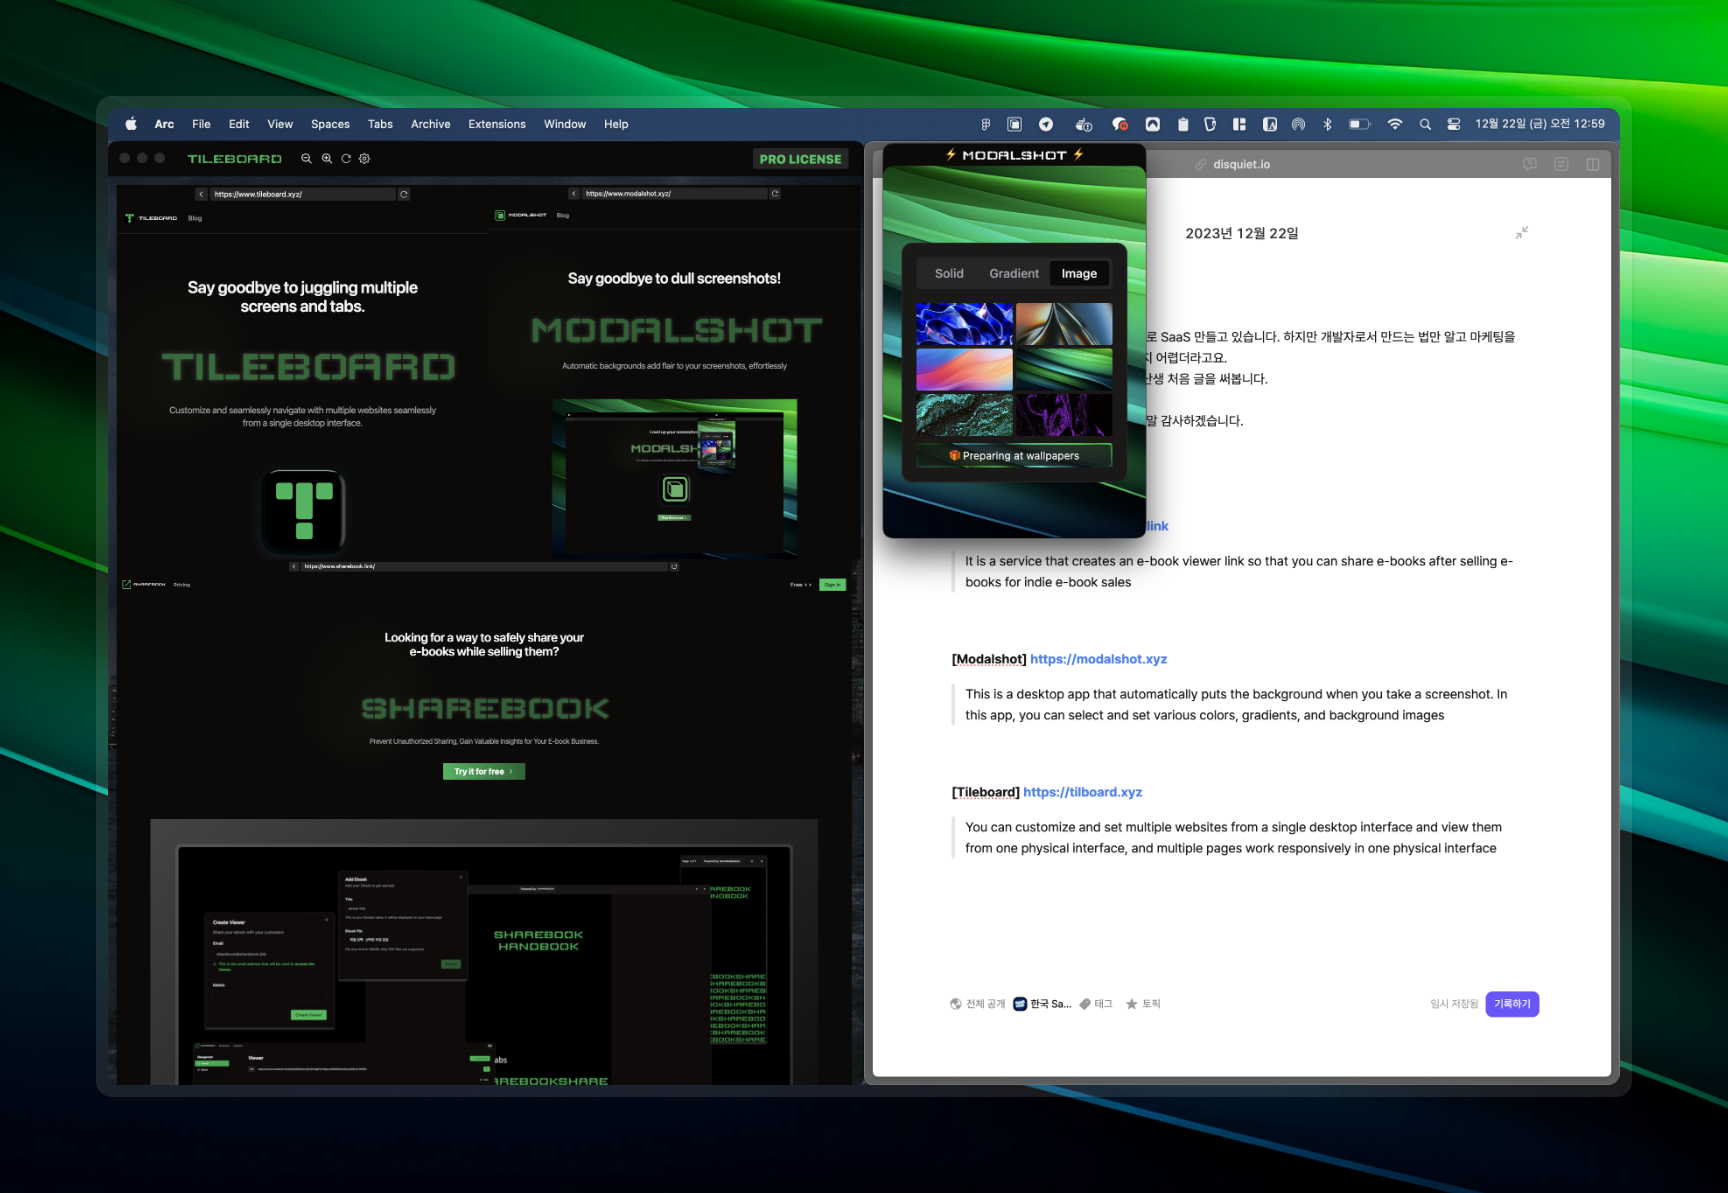Viewport: 1728px width, 1193px height.
Task: Open the Extensions menu
Action: [x=497, y=124]
